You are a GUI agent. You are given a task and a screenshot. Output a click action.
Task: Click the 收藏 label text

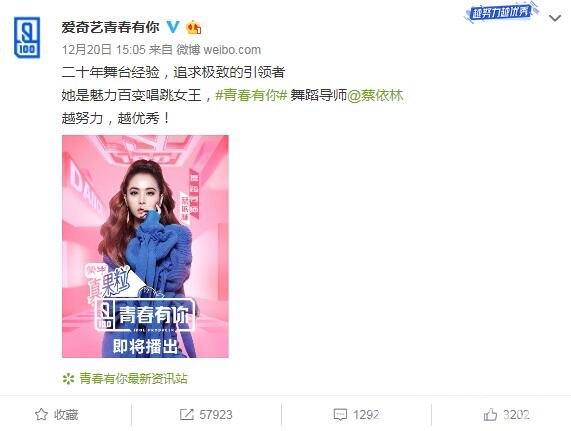(x=66, y=415)
